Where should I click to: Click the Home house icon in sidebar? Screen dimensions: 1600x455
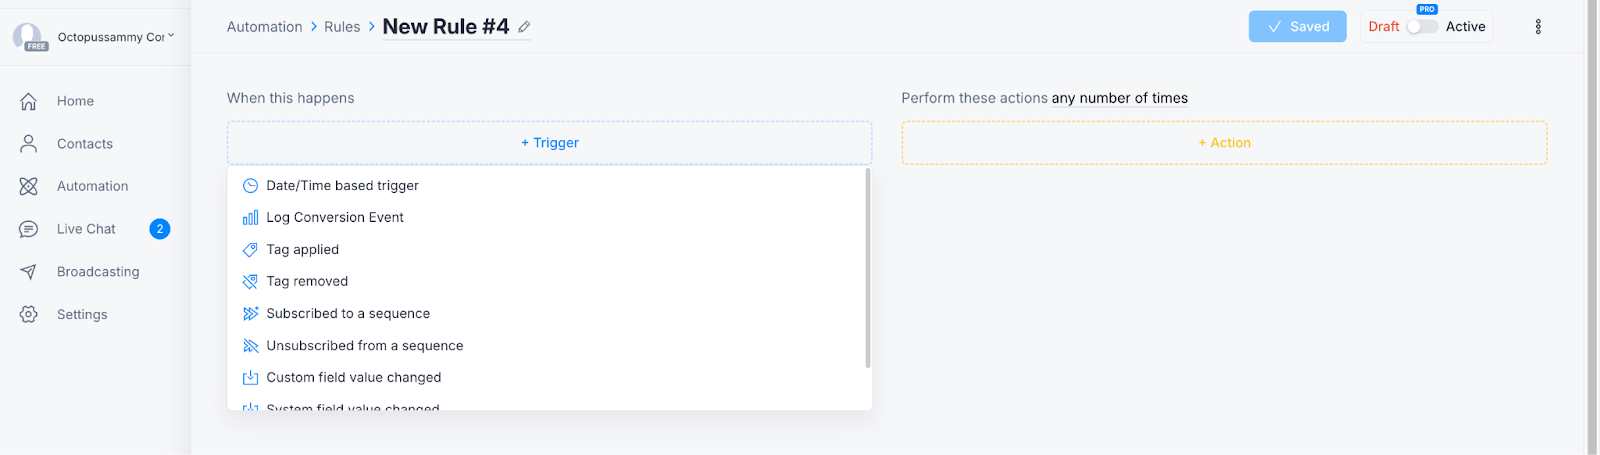[x=29, y=101]
